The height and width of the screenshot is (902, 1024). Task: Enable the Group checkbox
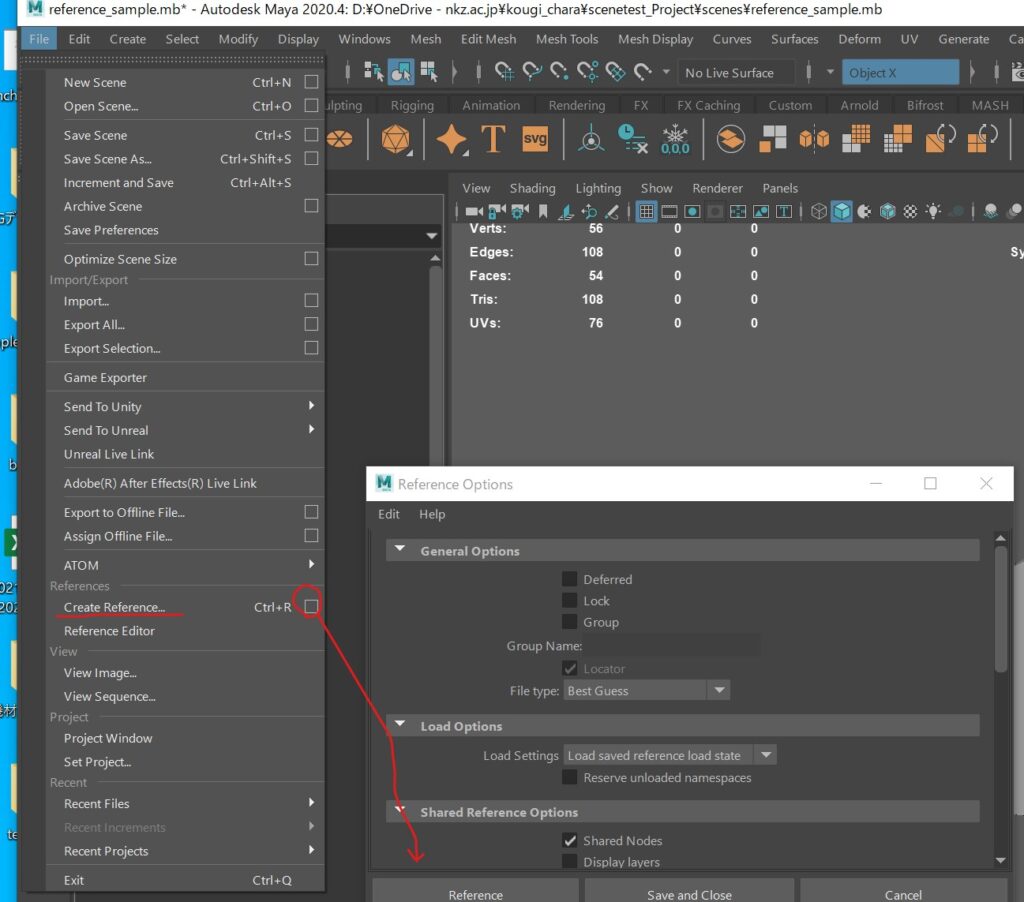(x=569, y=622)
